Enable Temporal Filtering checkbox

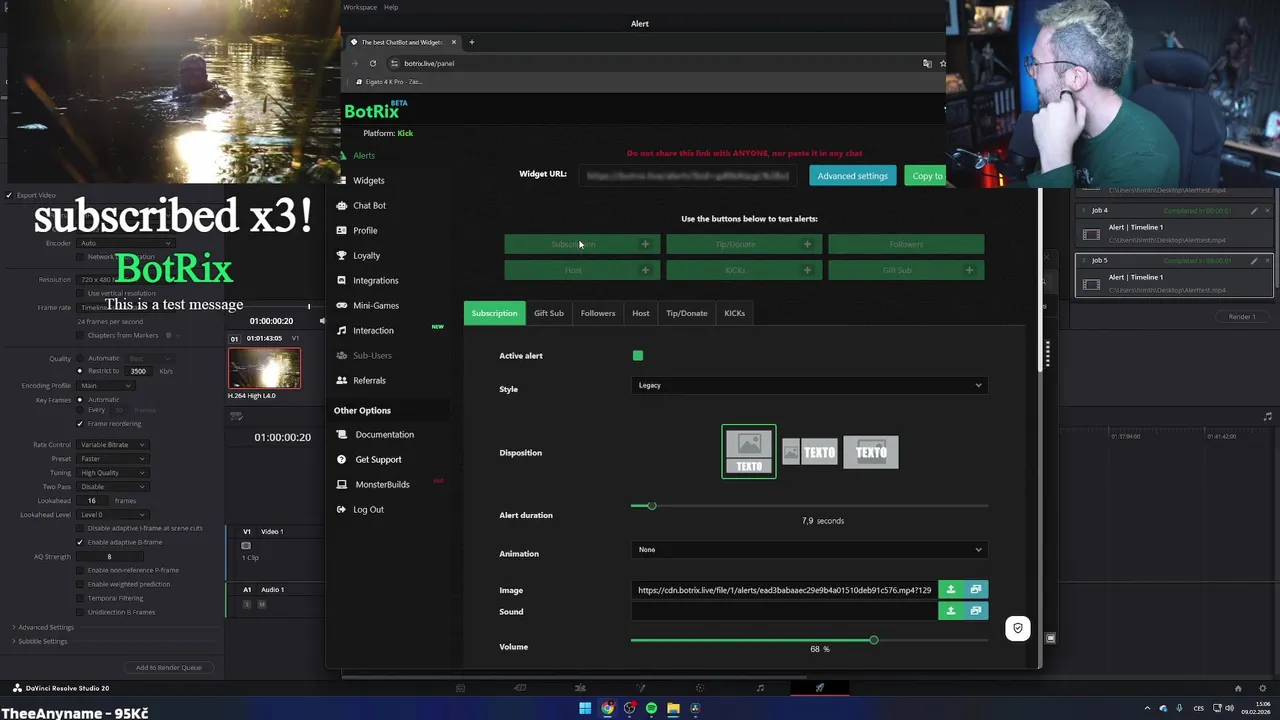click(80, 598)
